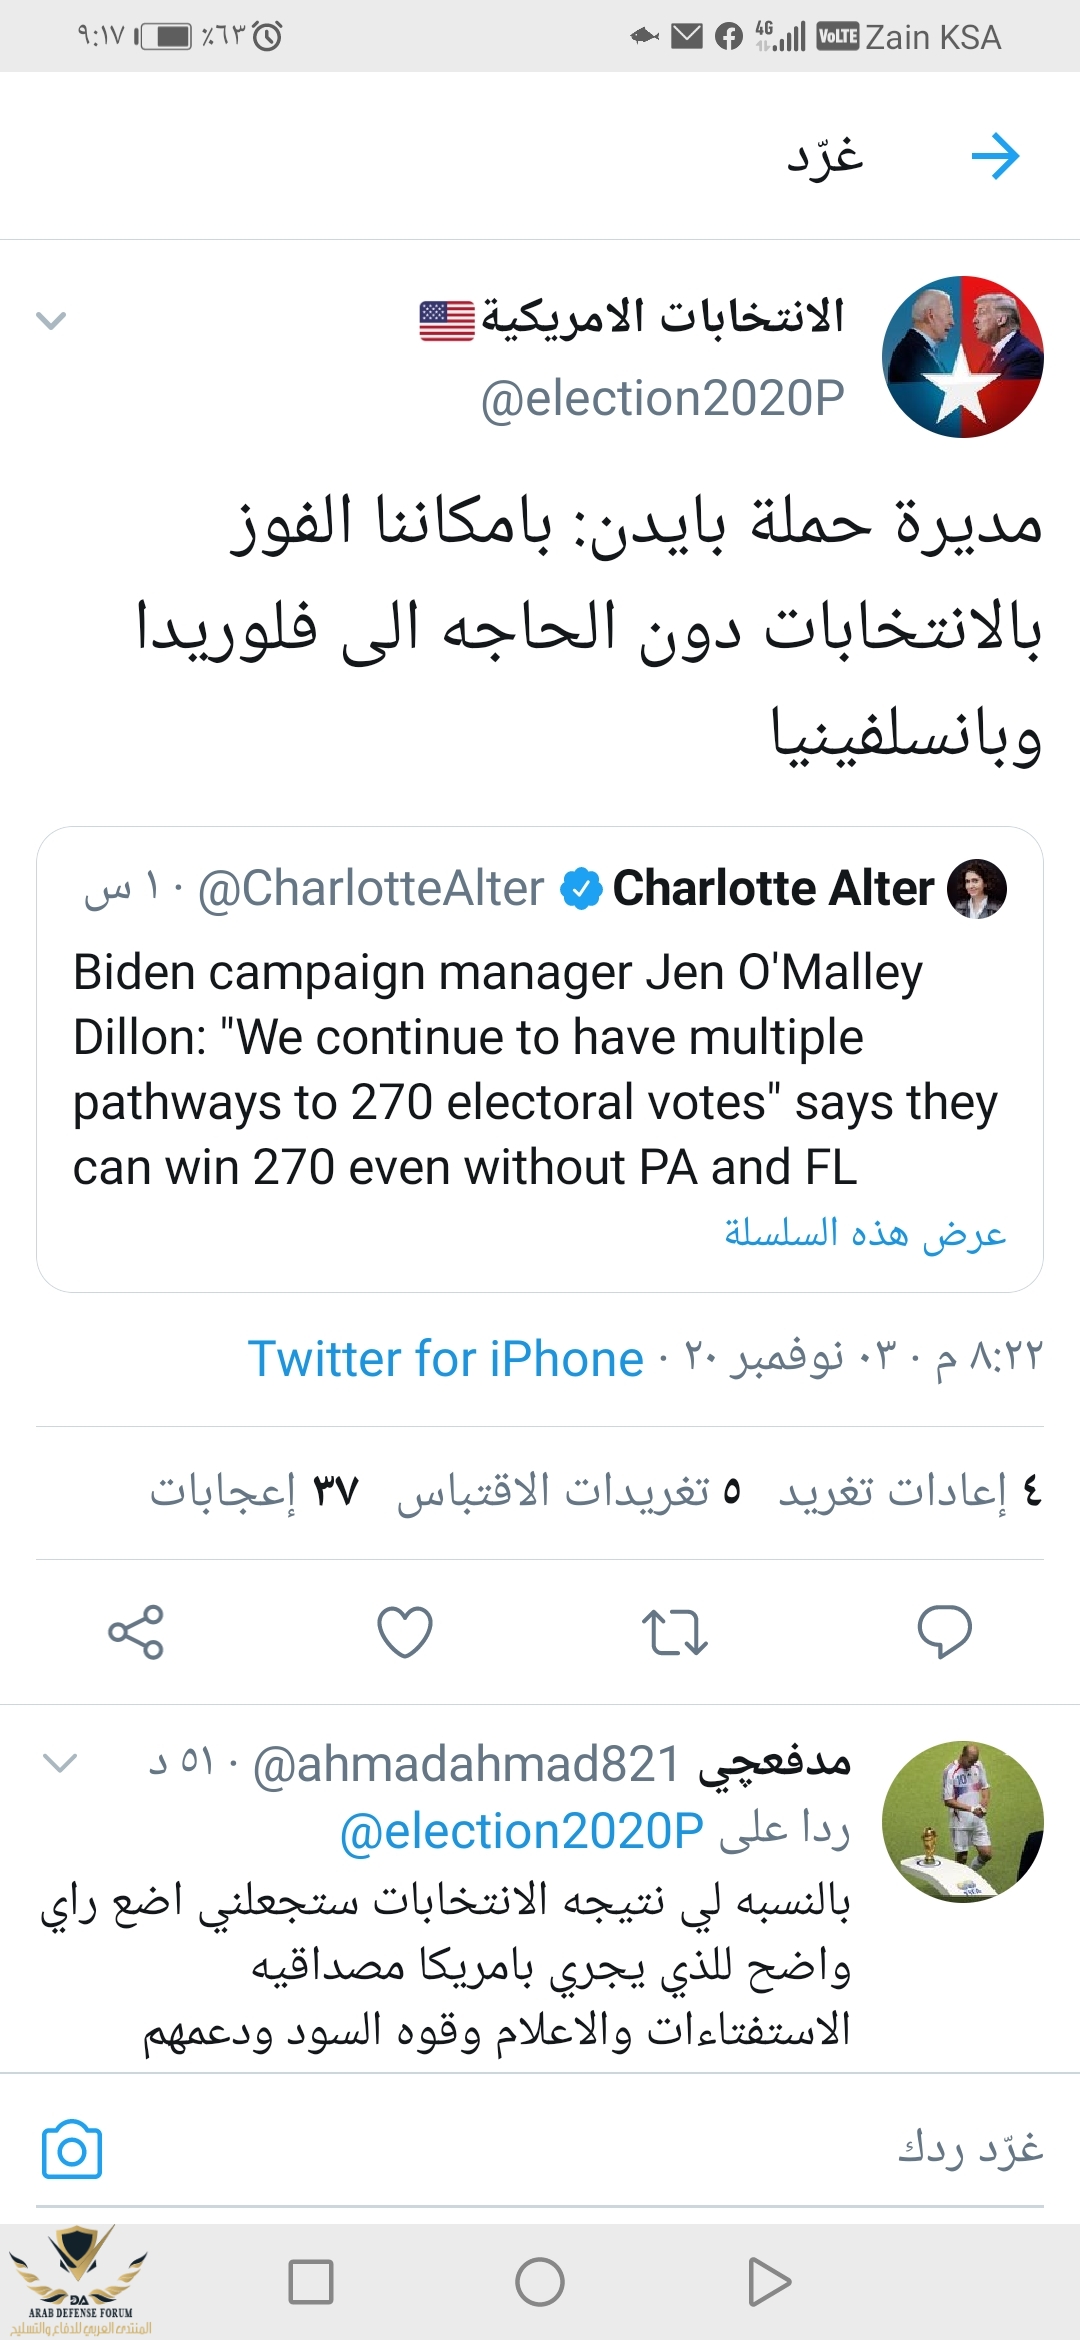Reply using the speech bubble icon

point(944,1631)
